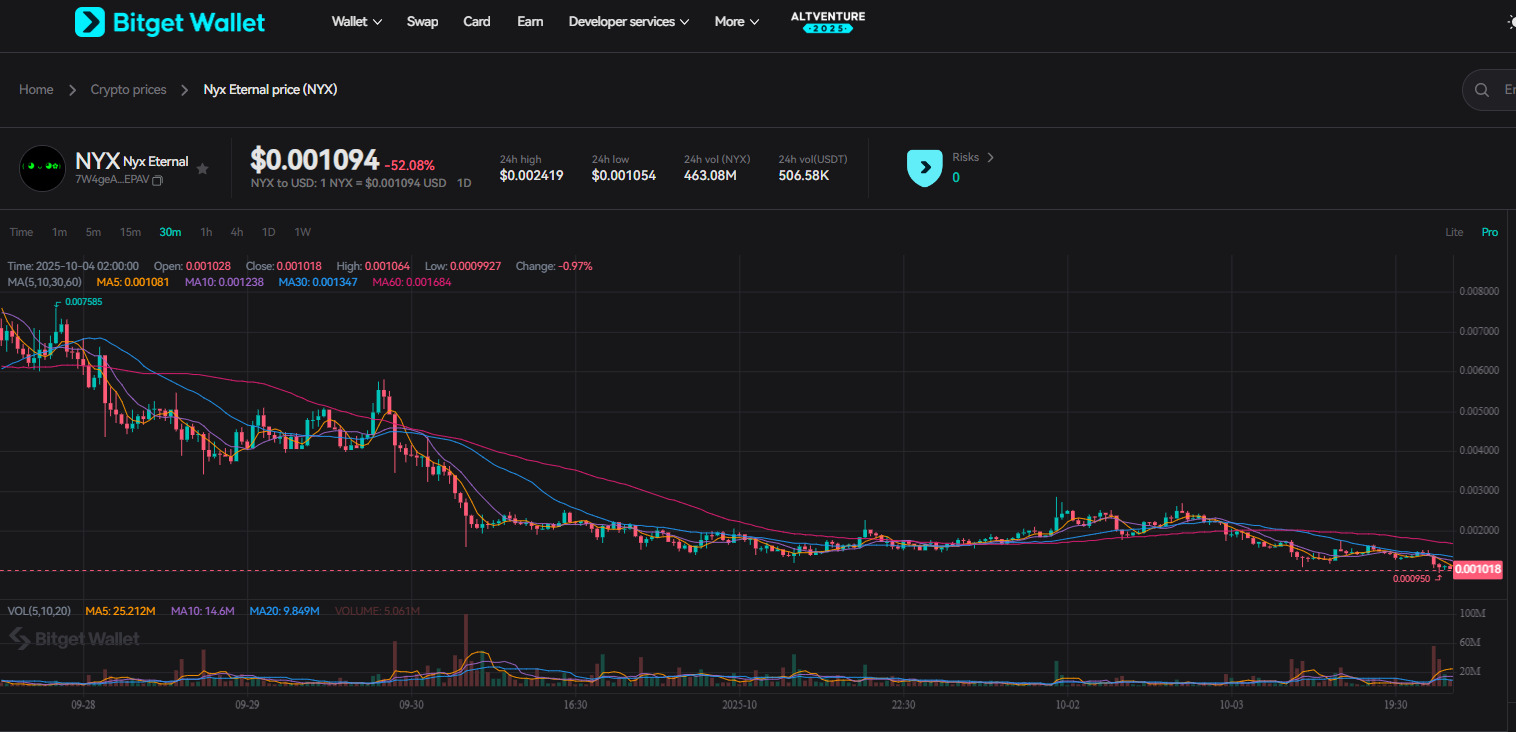Click the NYX to USD conversion text
Image resolution: width=1516 pixels, height=732 pixels.
[348, 184]
